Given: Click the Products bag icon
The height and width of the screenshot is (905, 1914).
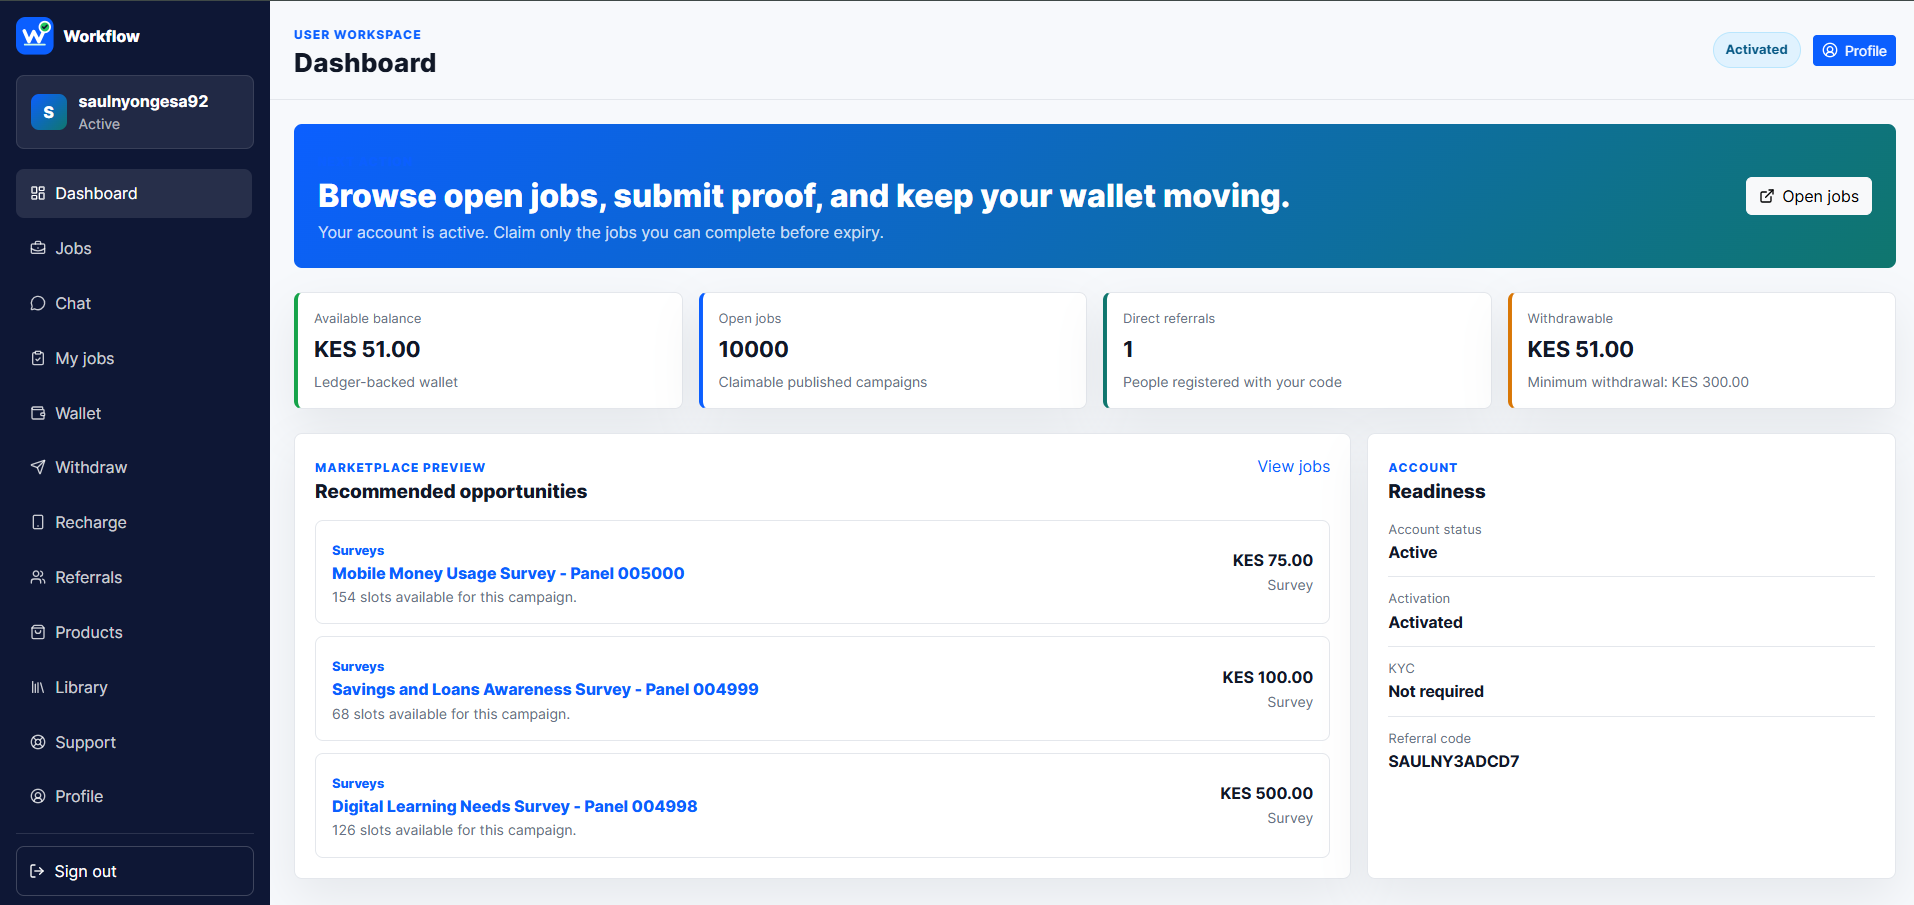Looking at the screenshot, I should 38,632.
